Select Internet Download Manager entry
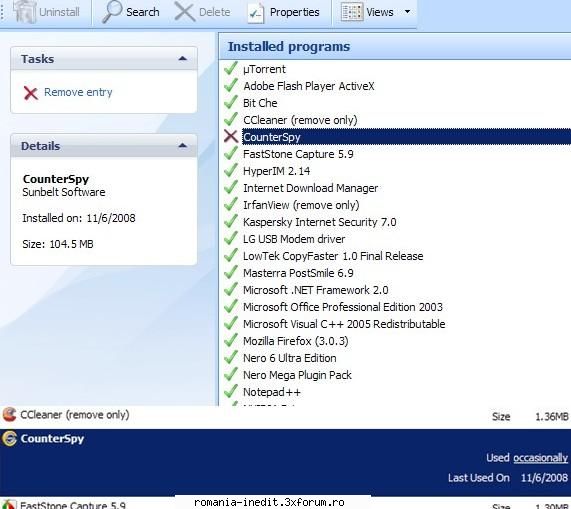 click(x=310, y=188)
